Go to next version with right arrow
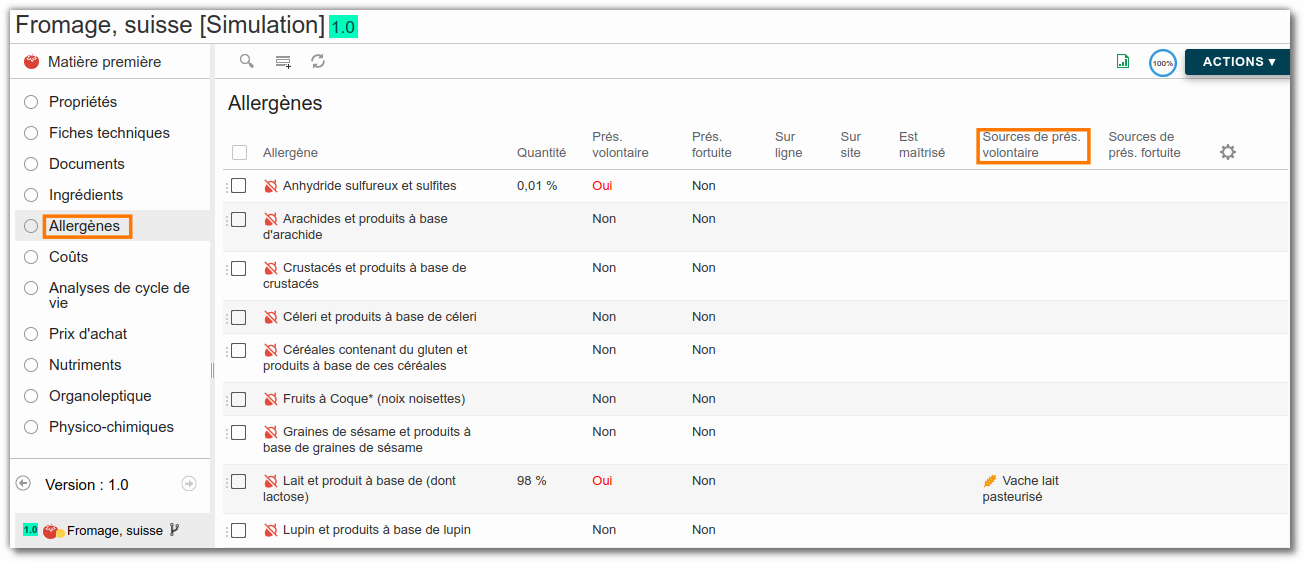The width and height of the screenshot is (1306, 564). tap(189, 484)
